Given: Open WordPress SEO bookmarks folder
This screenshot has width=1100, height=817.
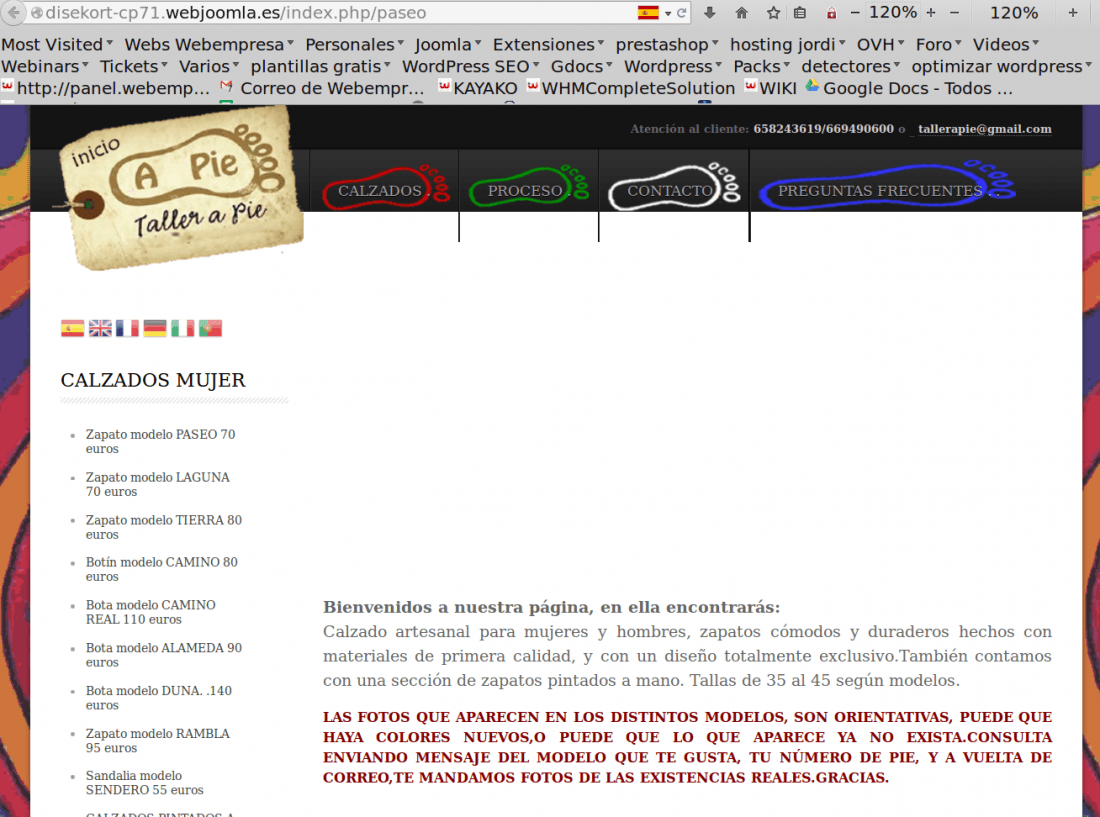Looking at the screenshot, I should (470, 66).
